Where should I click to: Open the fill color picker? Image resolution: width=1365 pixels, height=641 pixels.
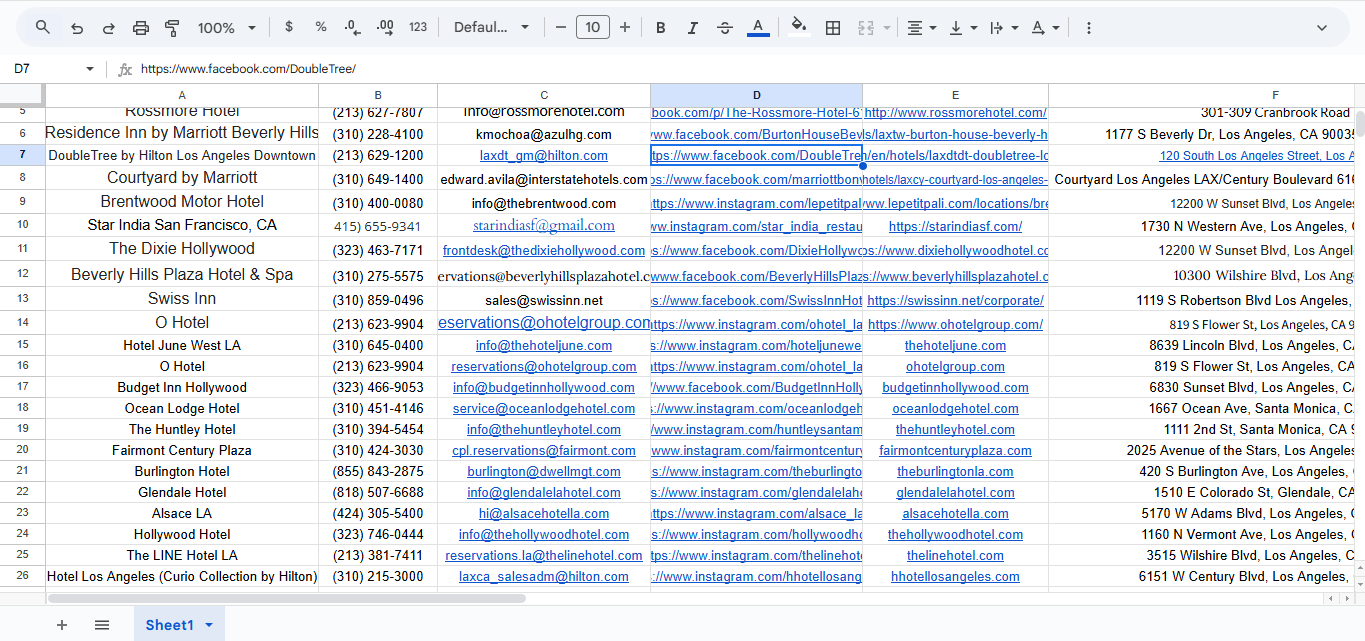coord(798,27)
